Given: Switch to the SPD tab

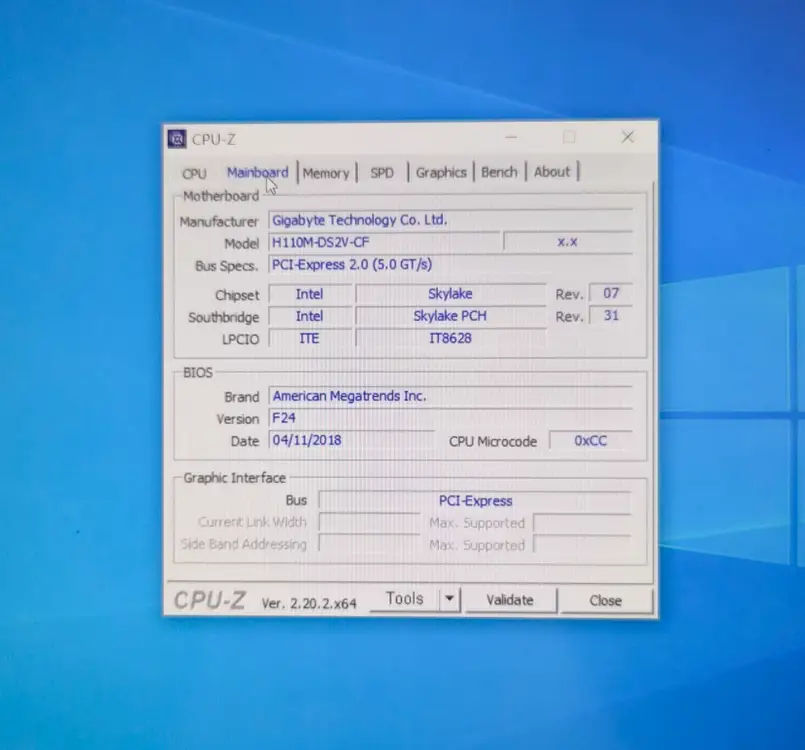Looking at the screenshot, I should (382, 172).
